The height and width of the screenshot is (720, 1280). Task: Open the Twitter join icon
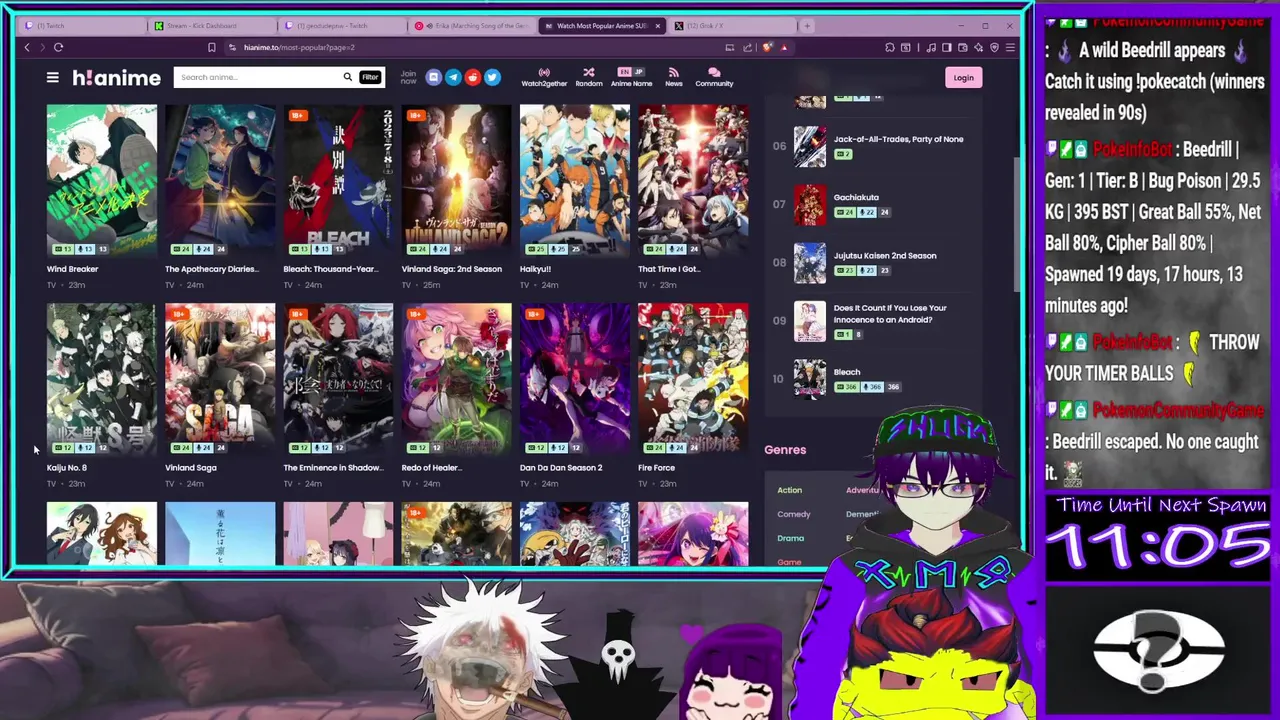492,77
